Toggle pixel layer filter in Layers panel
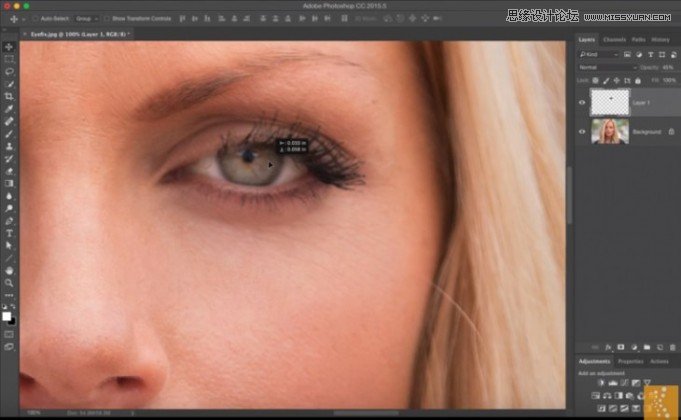 627,54
